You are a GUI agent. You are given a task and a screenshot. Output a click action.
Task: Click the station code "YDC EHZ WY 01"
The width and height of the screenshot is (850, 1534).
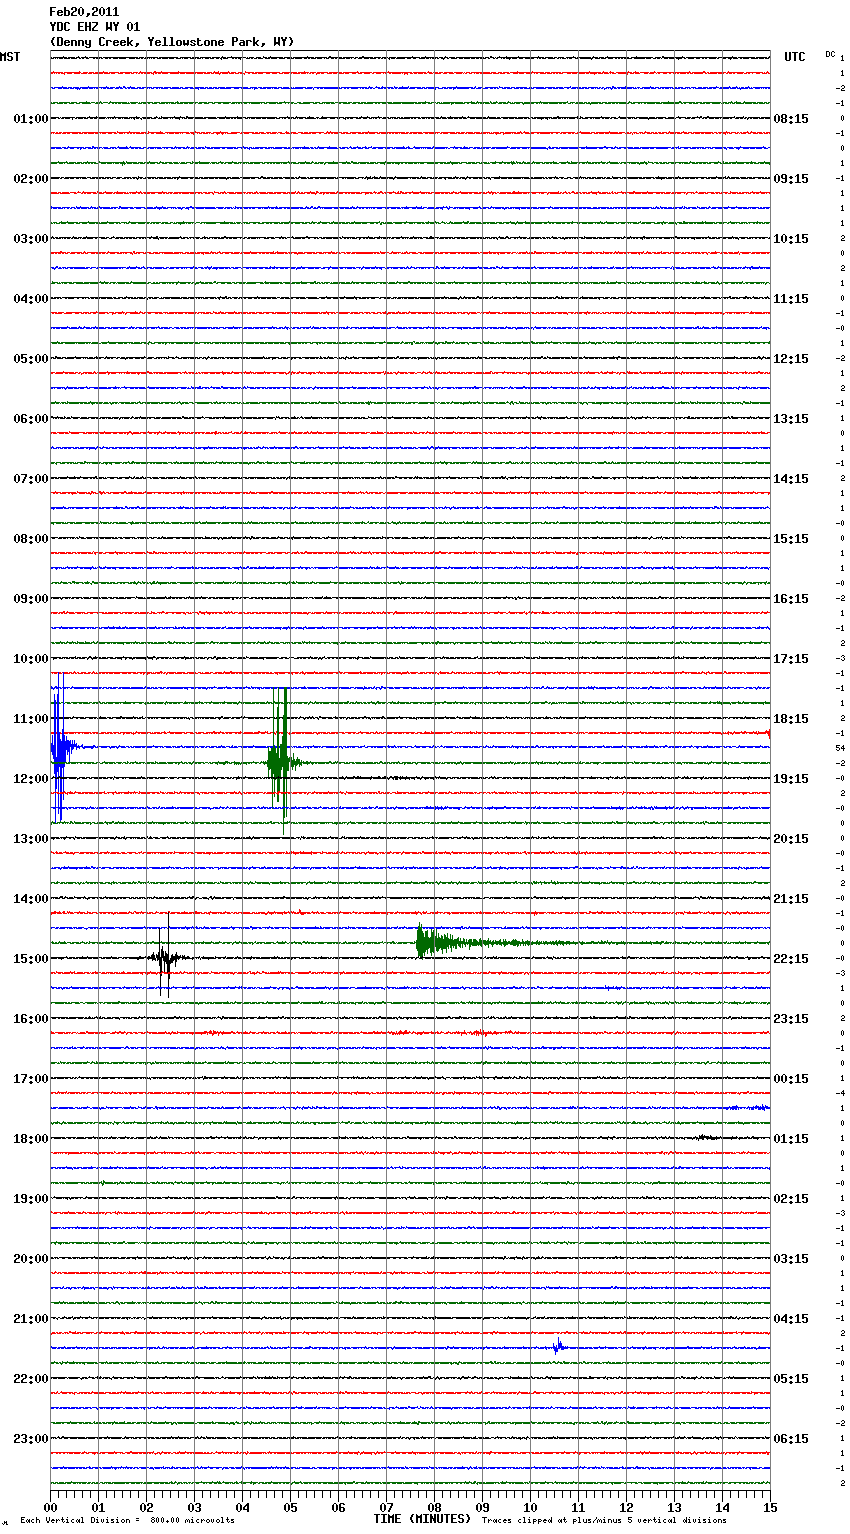[95, 27]
